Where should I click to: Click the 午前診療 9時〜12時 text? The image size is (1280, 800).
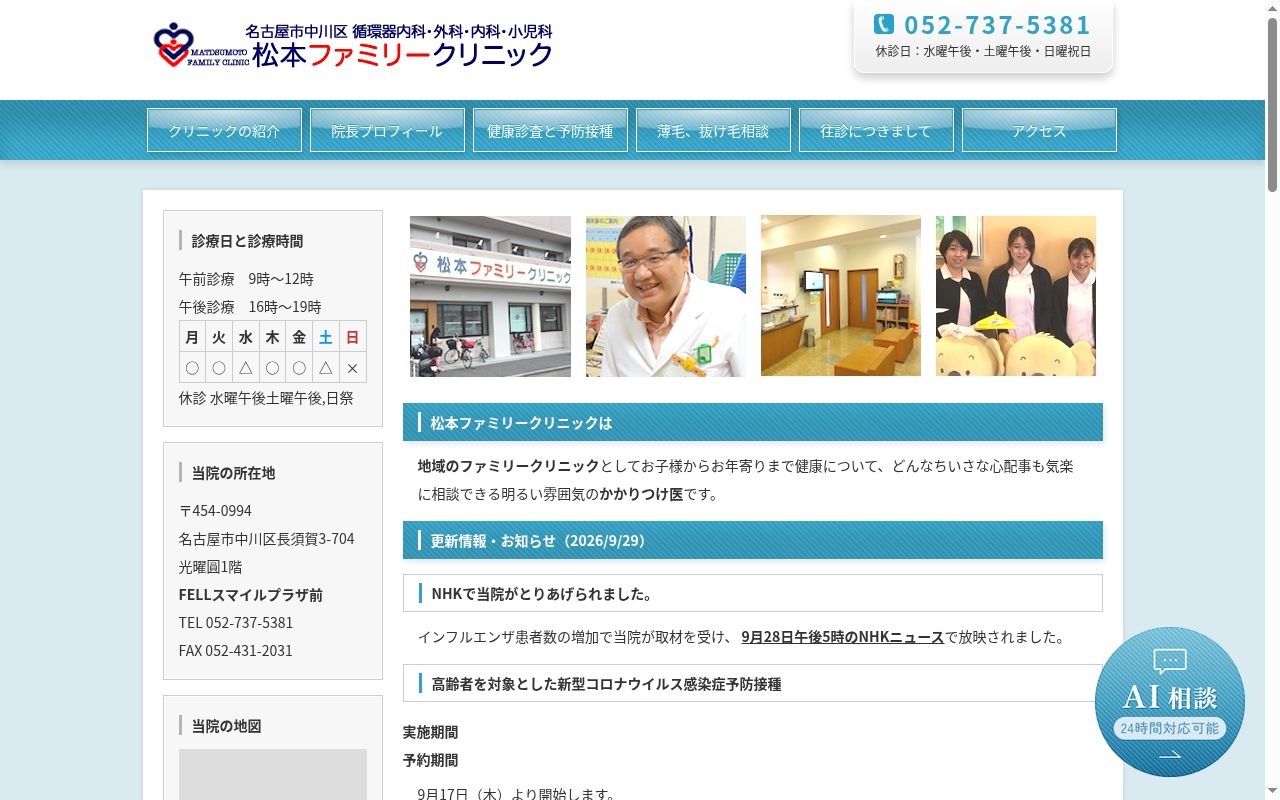246,279
